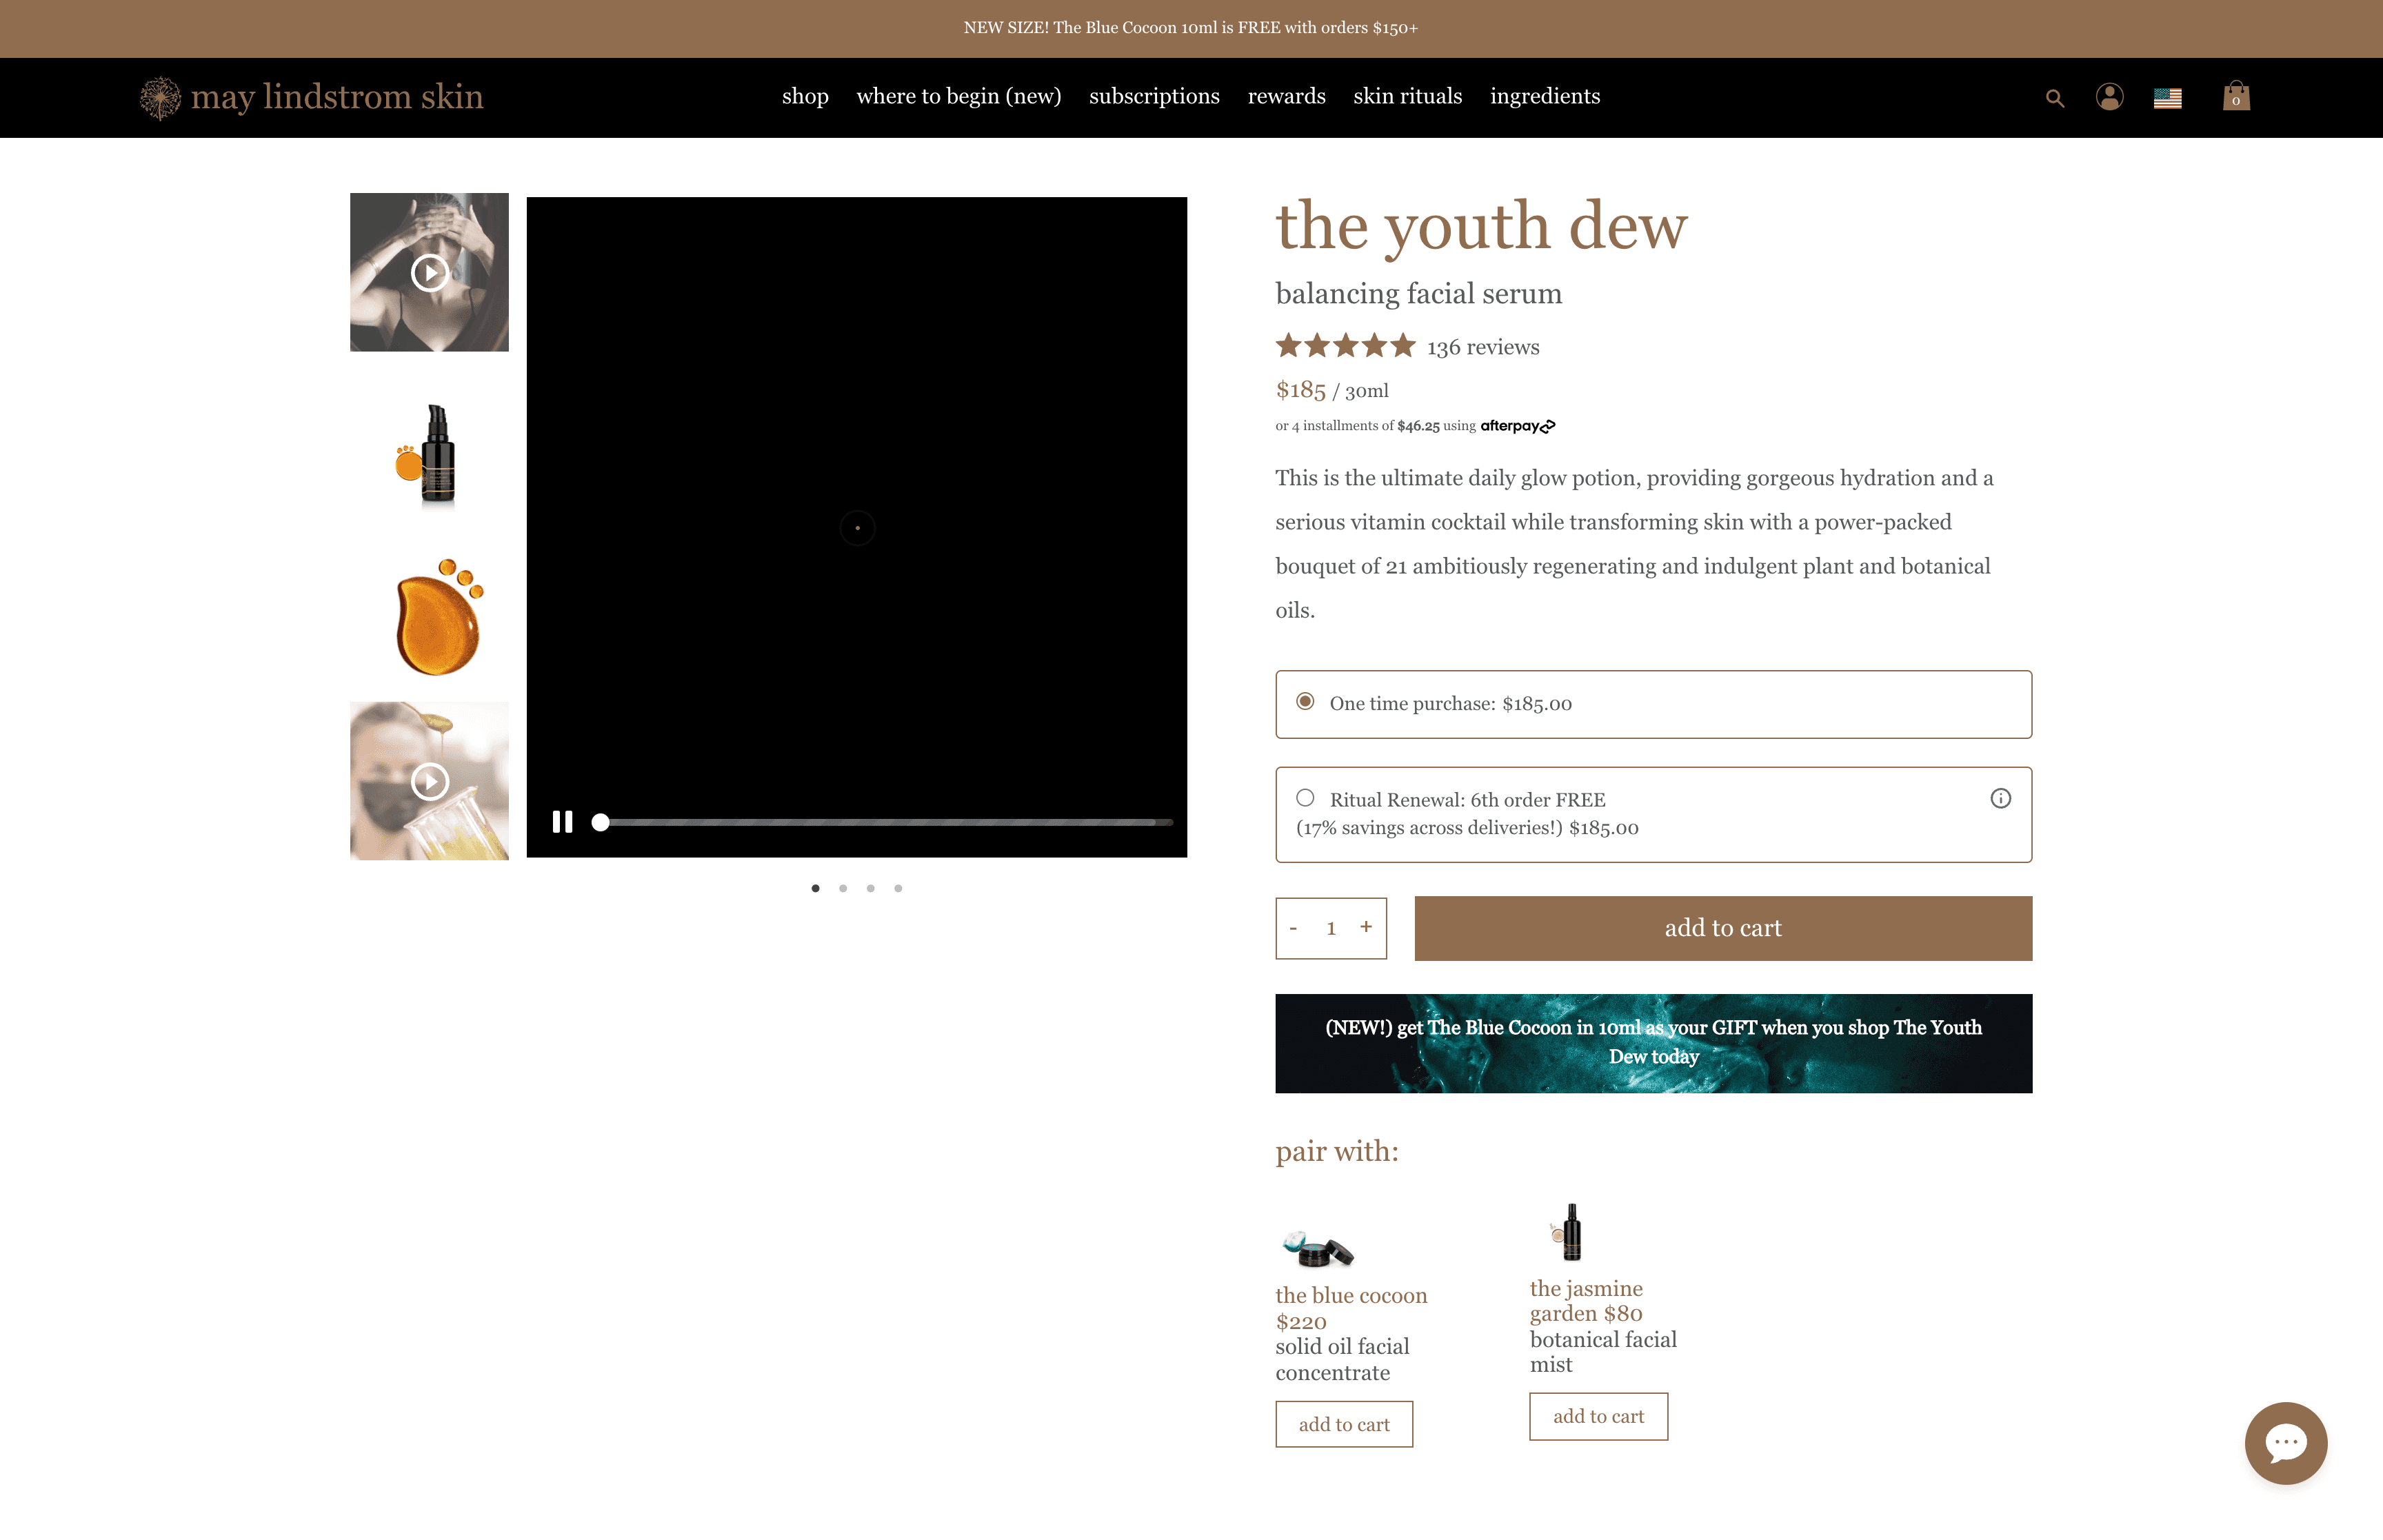The height and width of the screenshot is (1540, 2383).
Task: Increase quantity with the plus stepper
Action: click(1366, 927)
